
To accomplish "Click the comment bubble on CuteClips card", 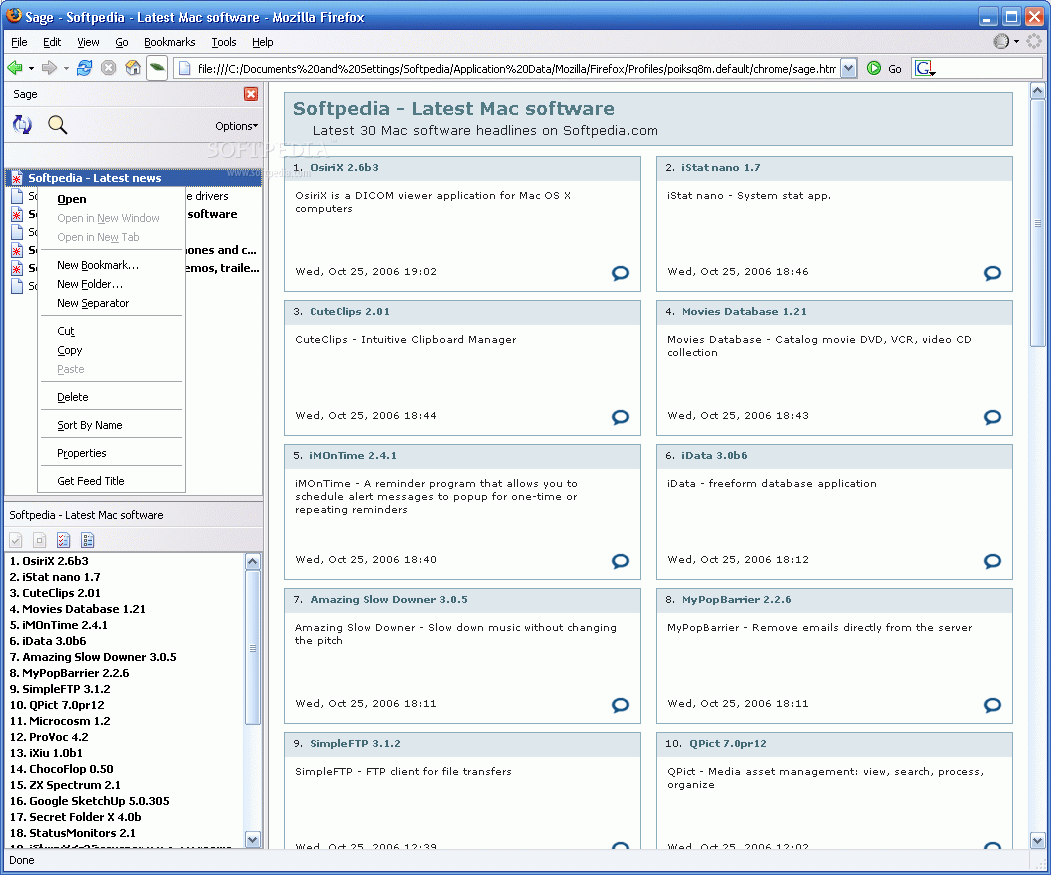I will (621, 417).
